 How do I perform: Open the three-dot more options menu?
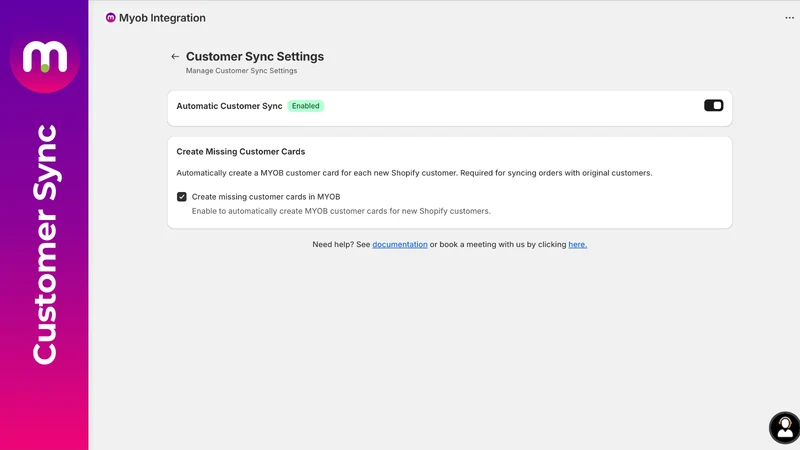click(789, 18)
